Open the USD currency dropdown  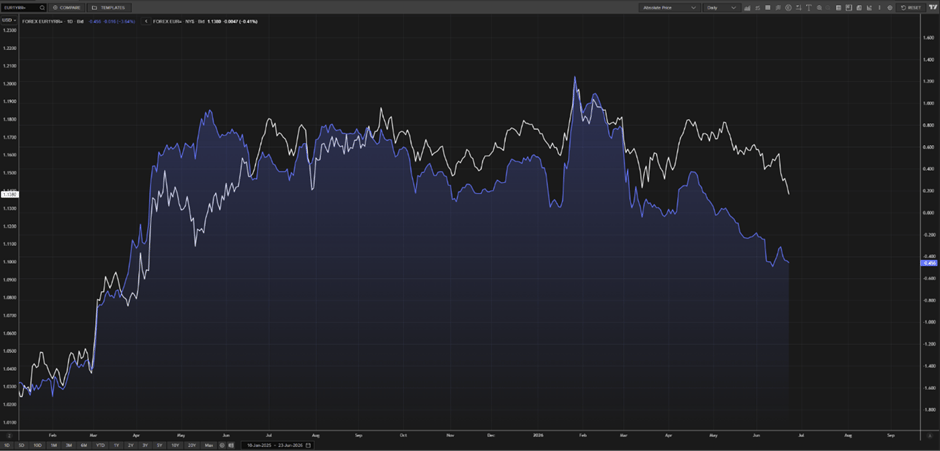[8, 20]
